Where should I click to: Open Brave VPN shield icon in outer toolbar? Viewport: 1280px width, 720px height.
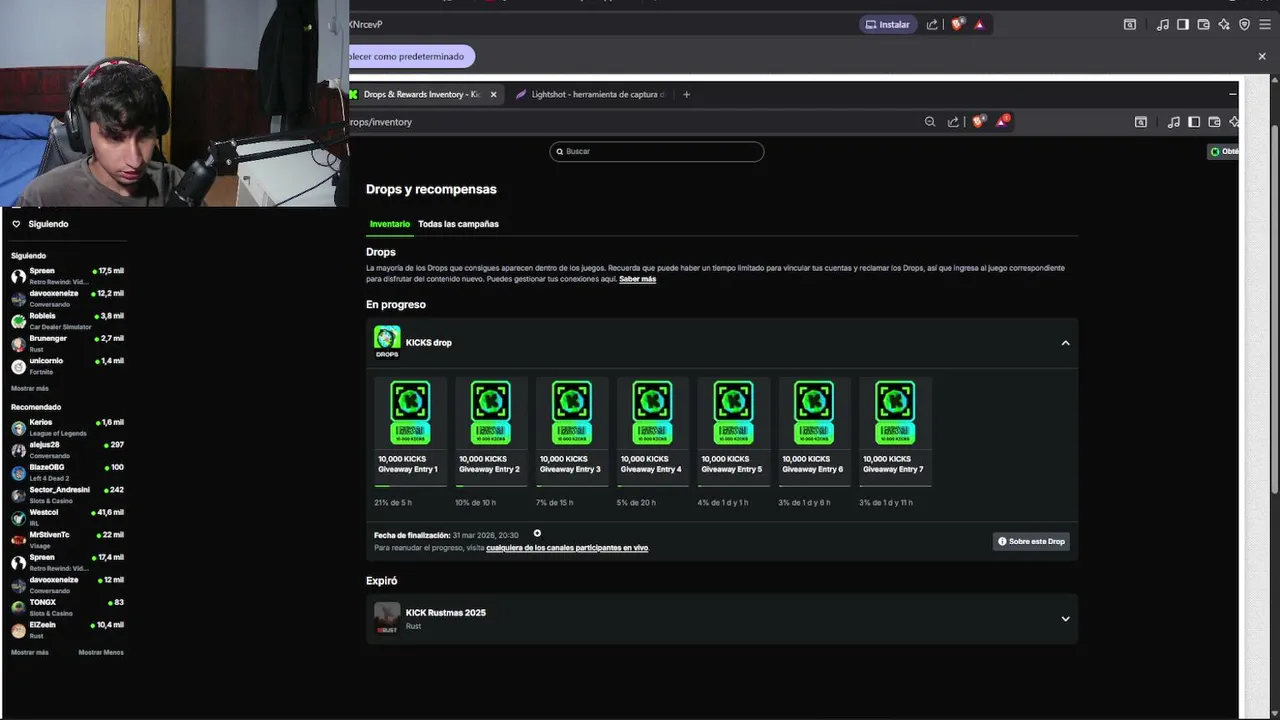[x=1244, y=24]
